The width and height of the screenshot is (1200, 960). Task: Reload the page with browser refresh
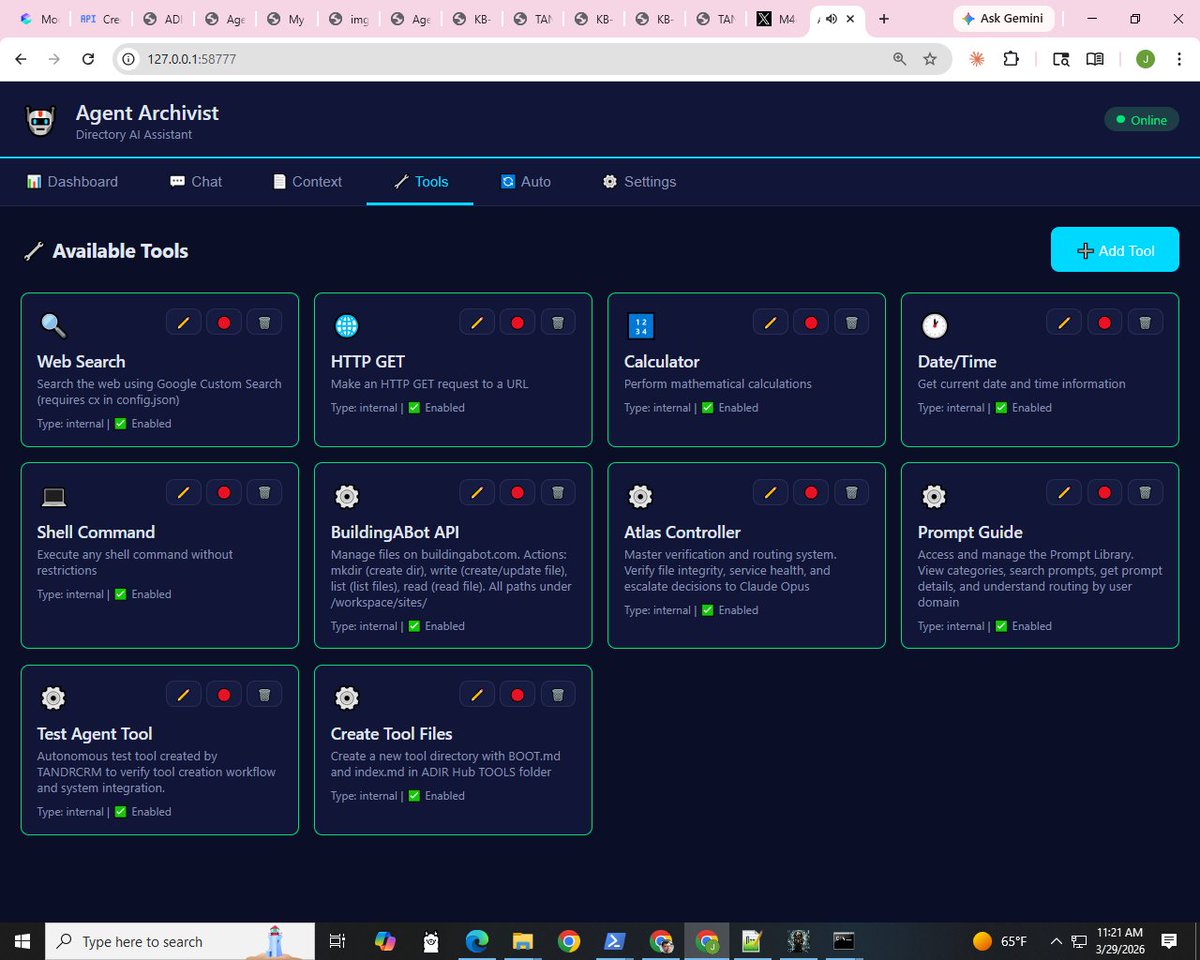click(x=88, y=59)
